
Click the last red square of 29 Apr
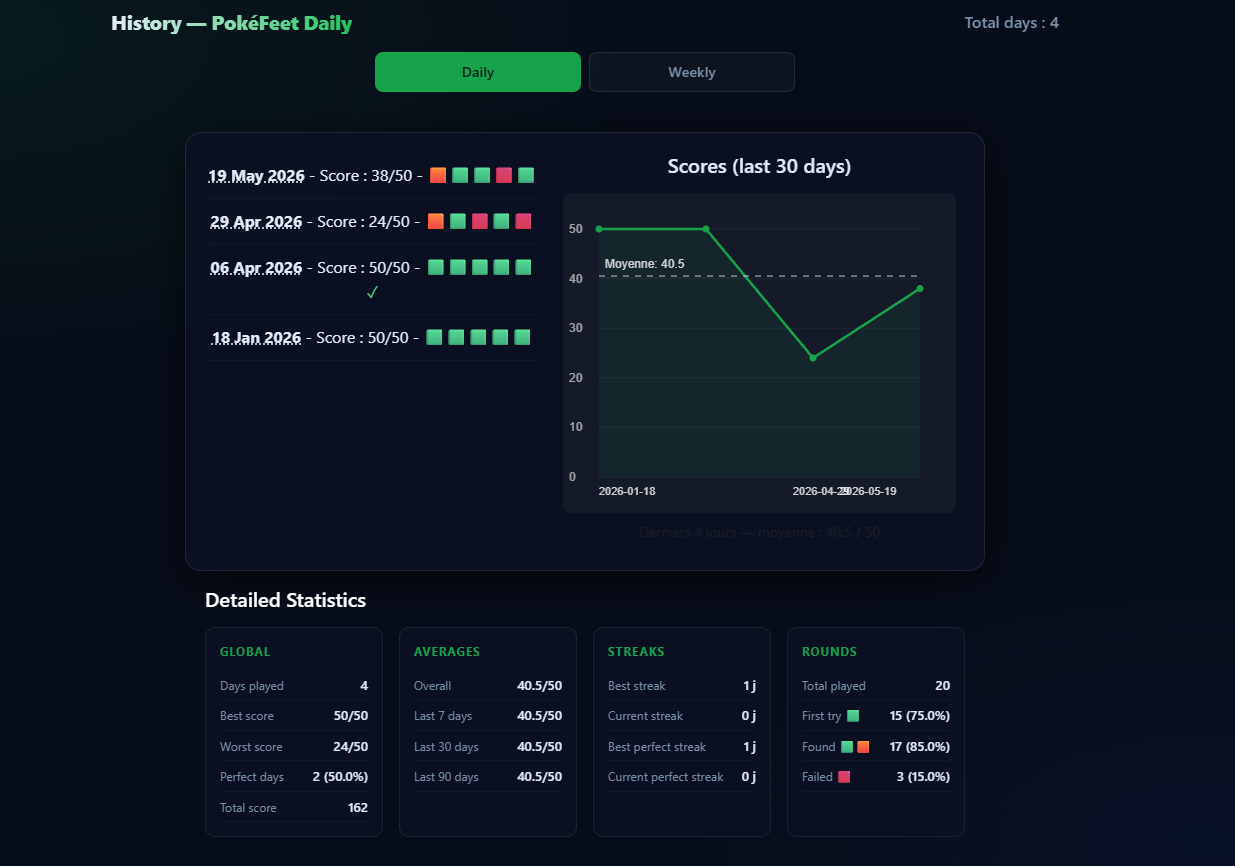(523, 221)
